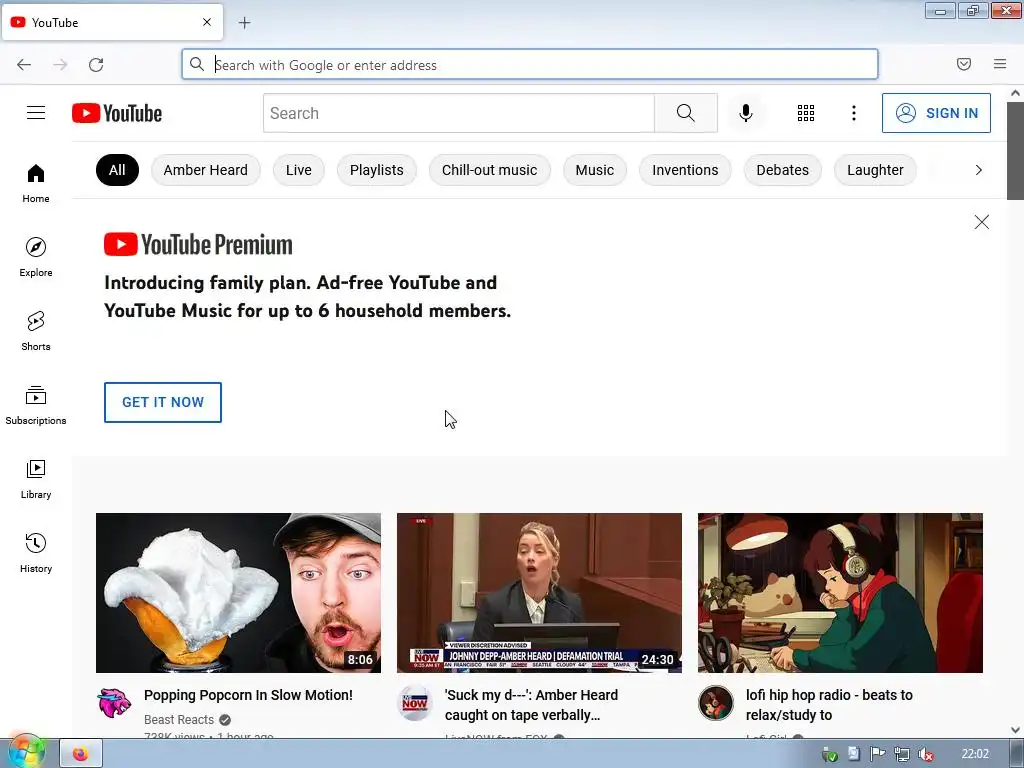Click the Action Center flag tray icon
Image resolution: width=1024 pixels, height=768 pixels.
pyautogui.click(x=877, y=754)
